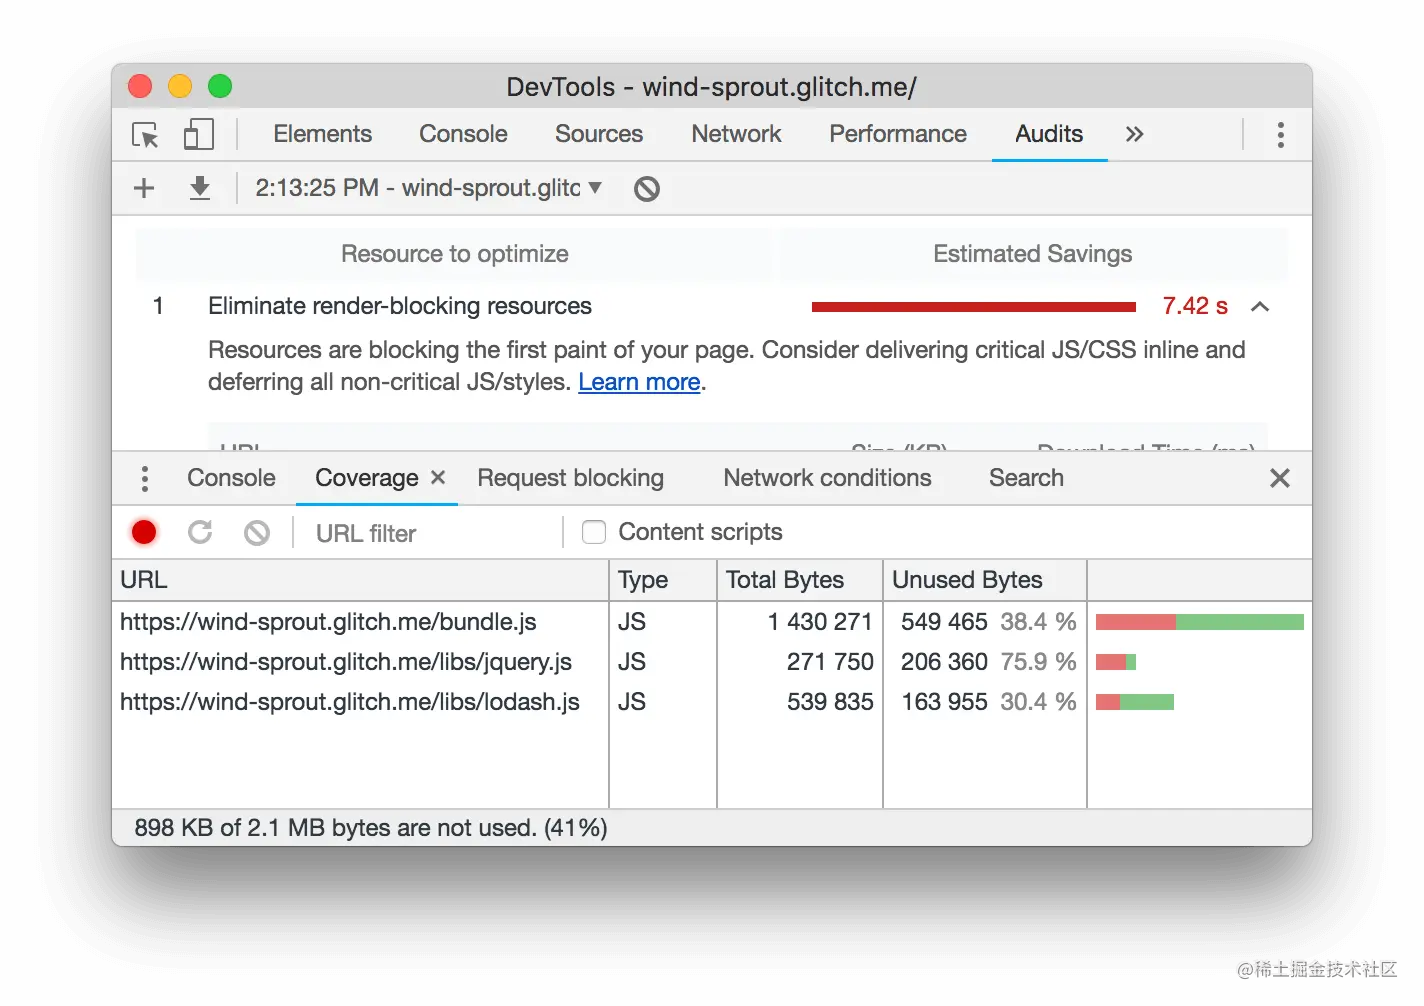Click the yellow minimize window button

click(180, 87)
